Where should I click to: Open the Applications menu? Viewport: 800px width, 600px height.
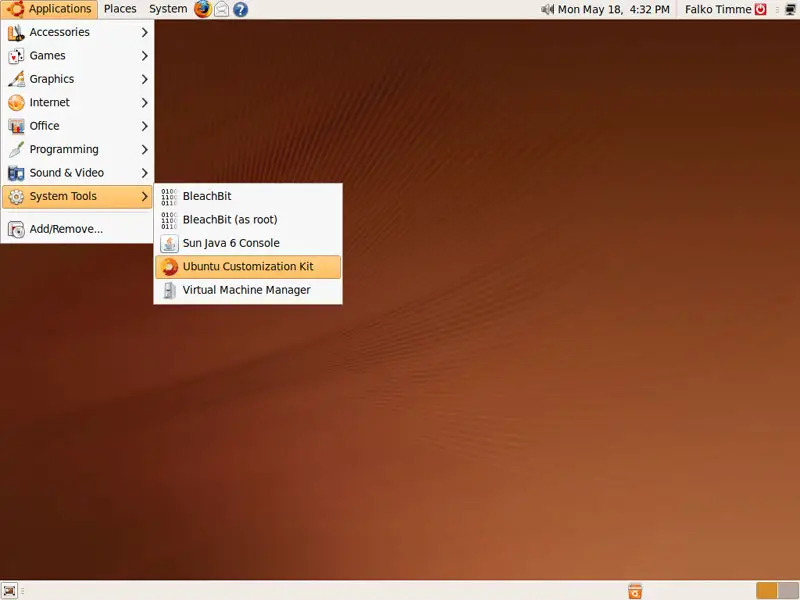coord(49,9)
